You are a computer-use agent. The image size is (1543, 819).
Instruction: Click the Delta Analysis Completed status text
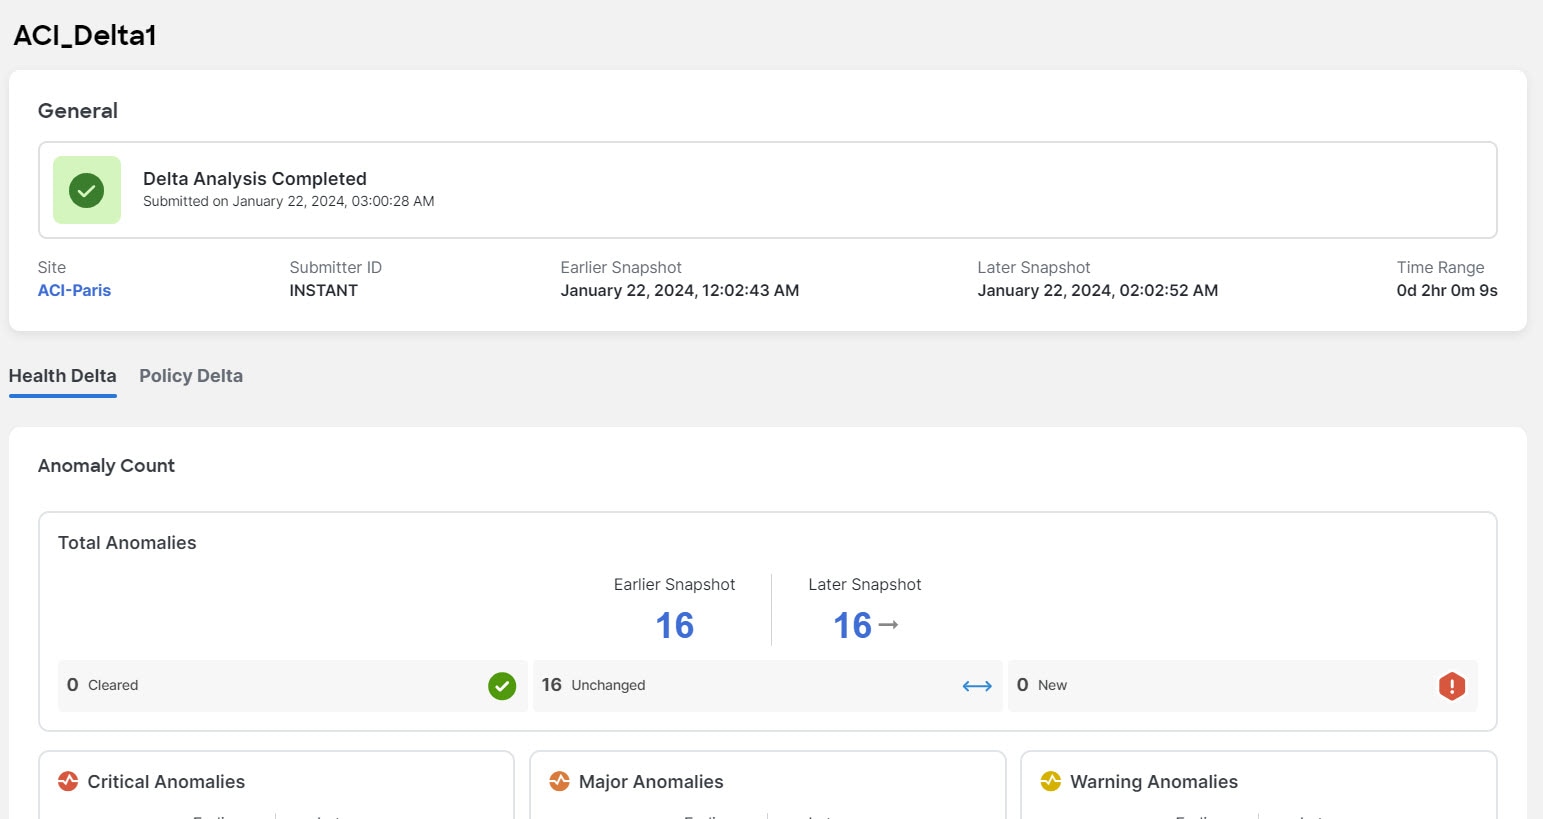(255, 179)
